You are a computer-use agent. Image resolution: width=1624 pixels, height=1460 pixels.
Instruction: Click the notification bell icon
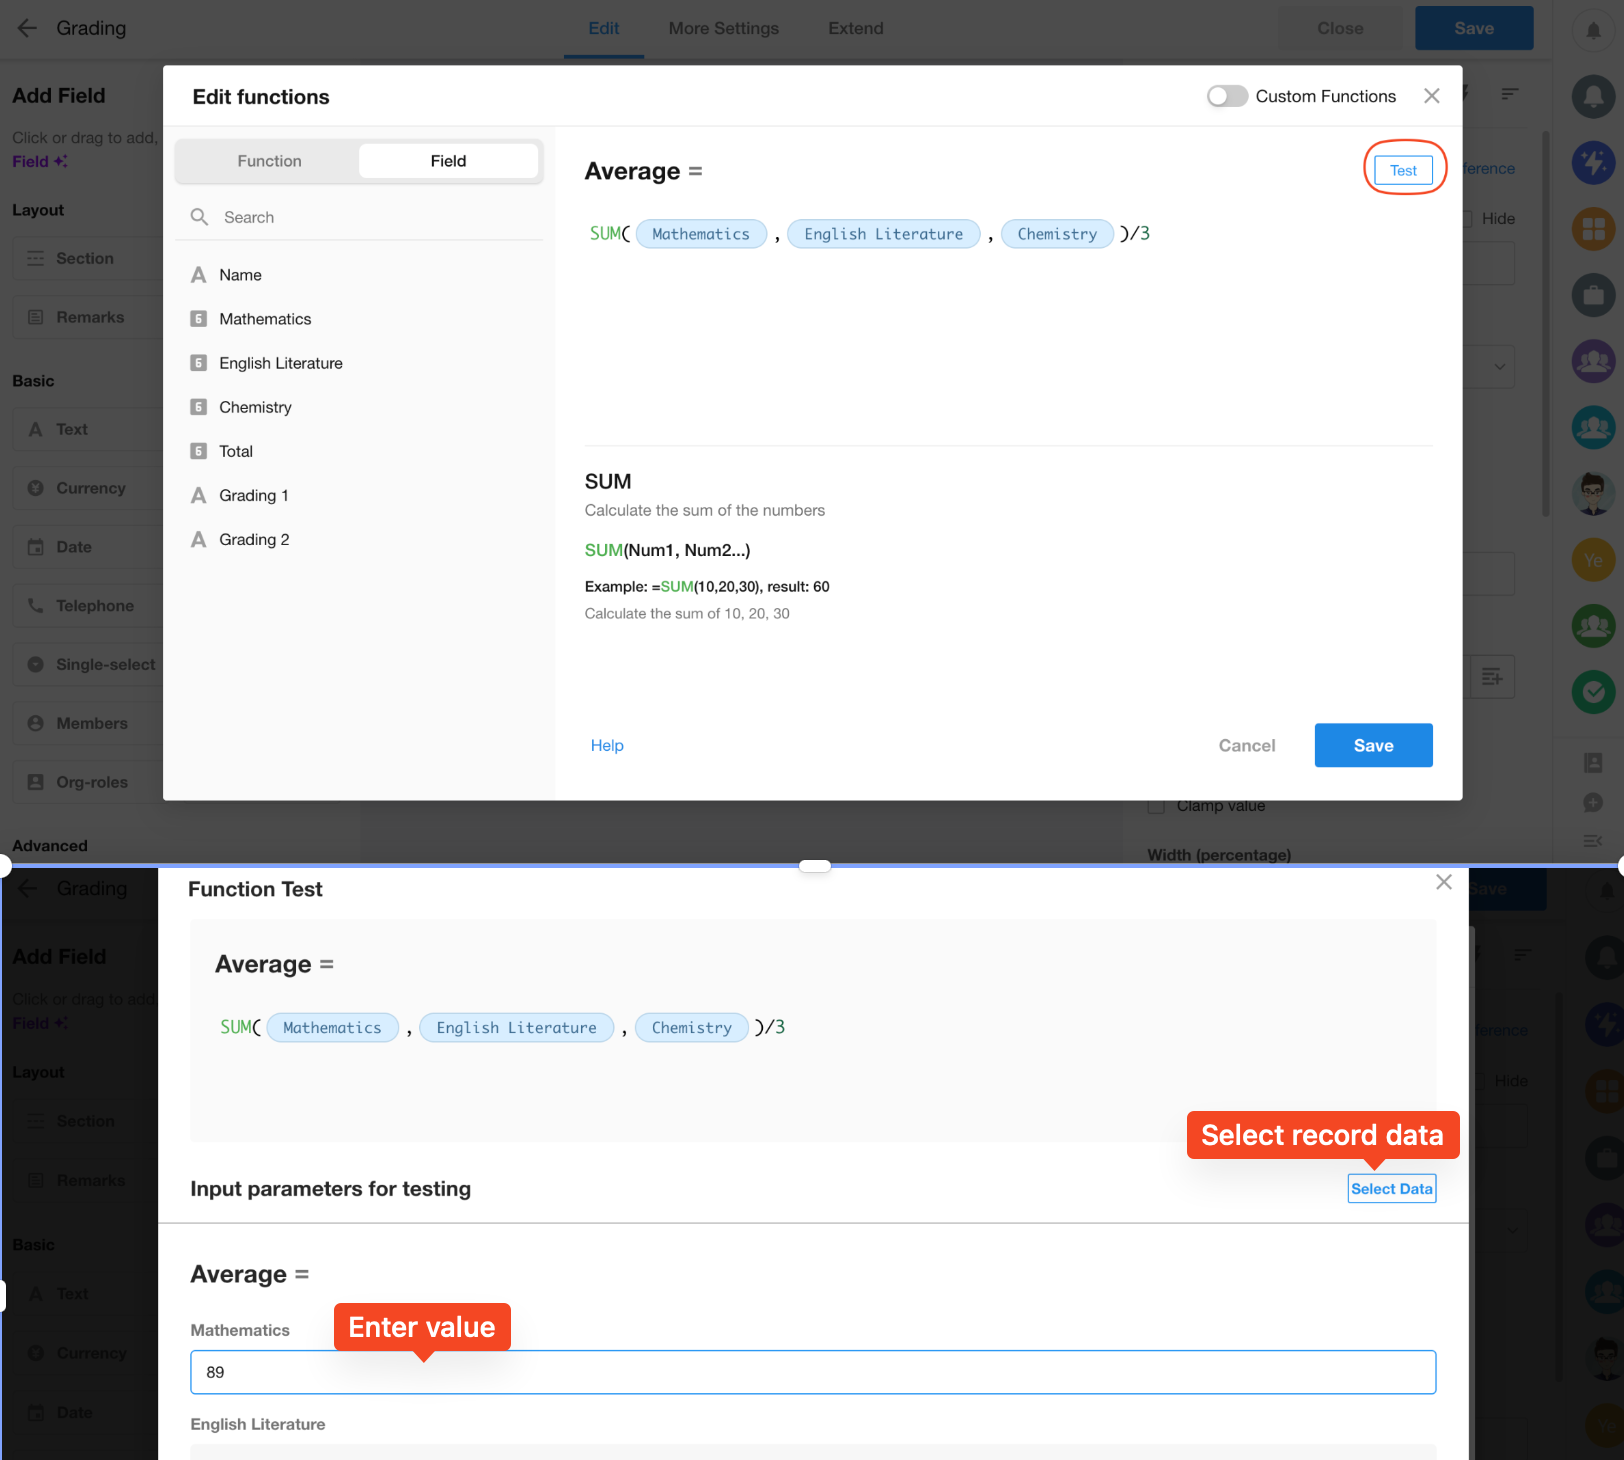pos(1593,29)
